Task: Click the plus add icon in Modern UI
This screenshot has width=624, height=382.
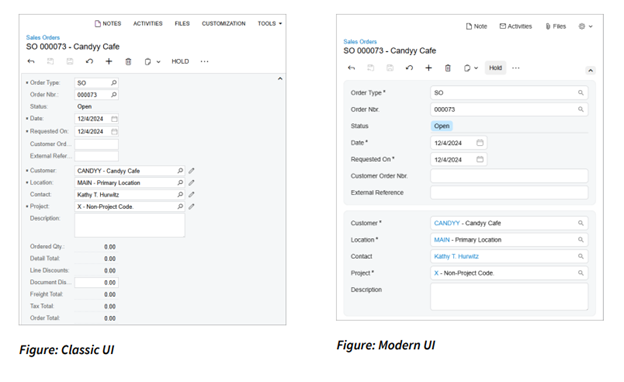Action: [x=429, y=68]
